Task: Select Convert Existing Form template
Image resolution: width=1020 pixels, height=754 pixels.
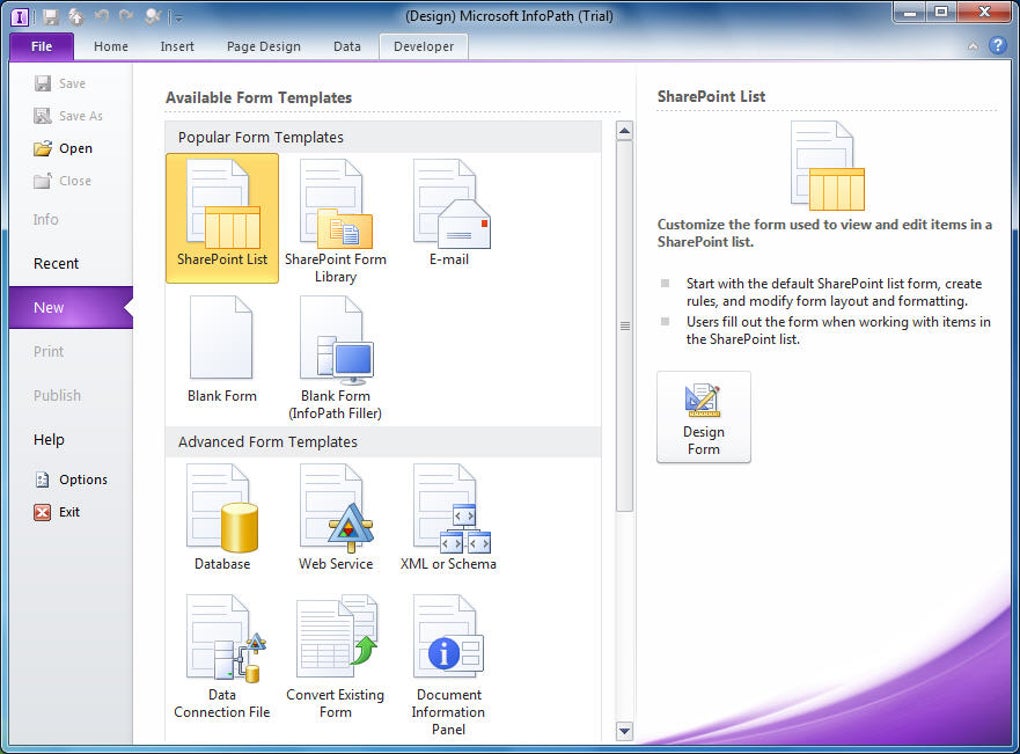Action: tap(335, 655)
